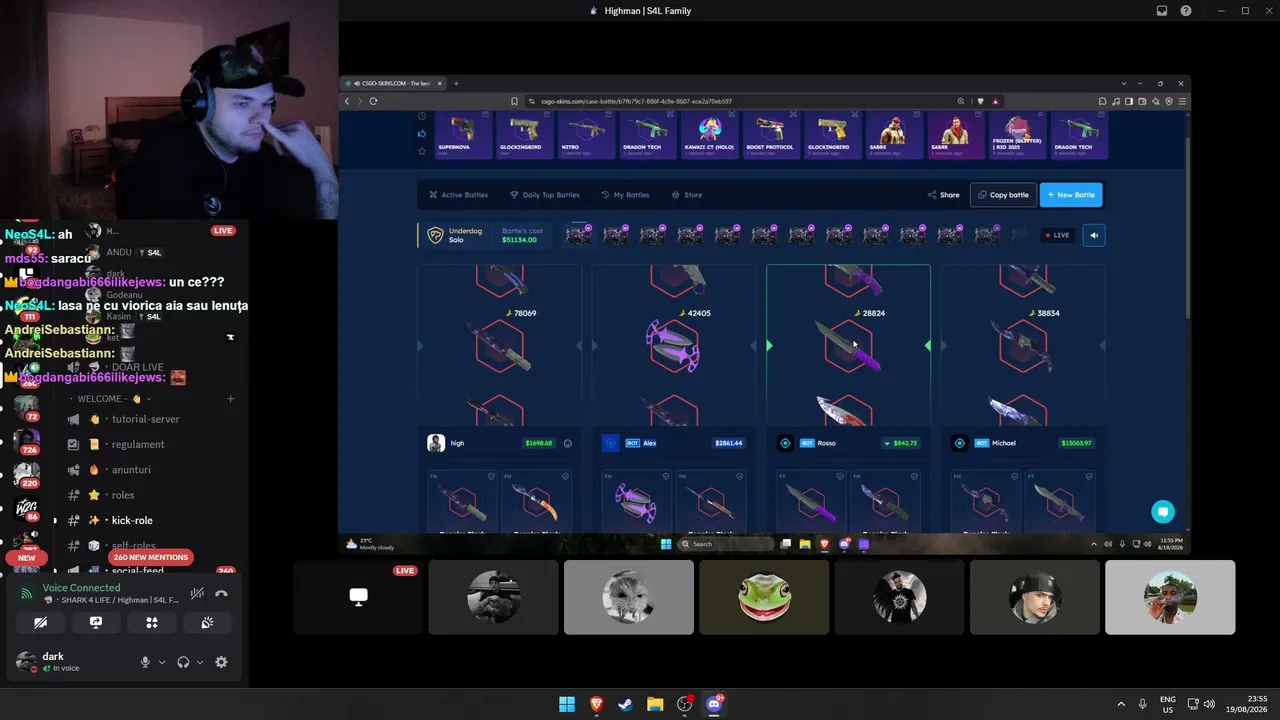Add a channel with the WELCOME plus icon
The image size is (1280, 720).
tap(230, 399)
